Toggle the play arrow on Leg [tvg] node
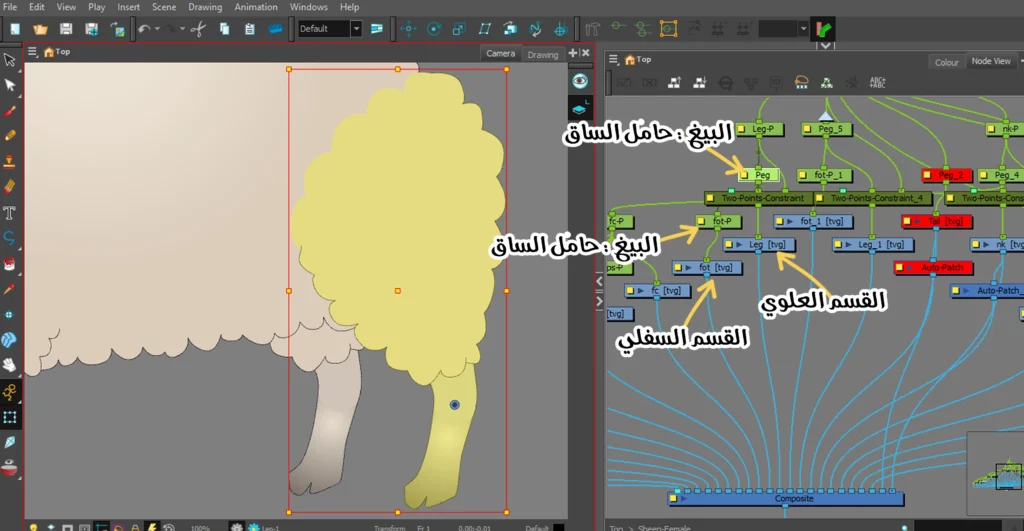 (739, 245)
